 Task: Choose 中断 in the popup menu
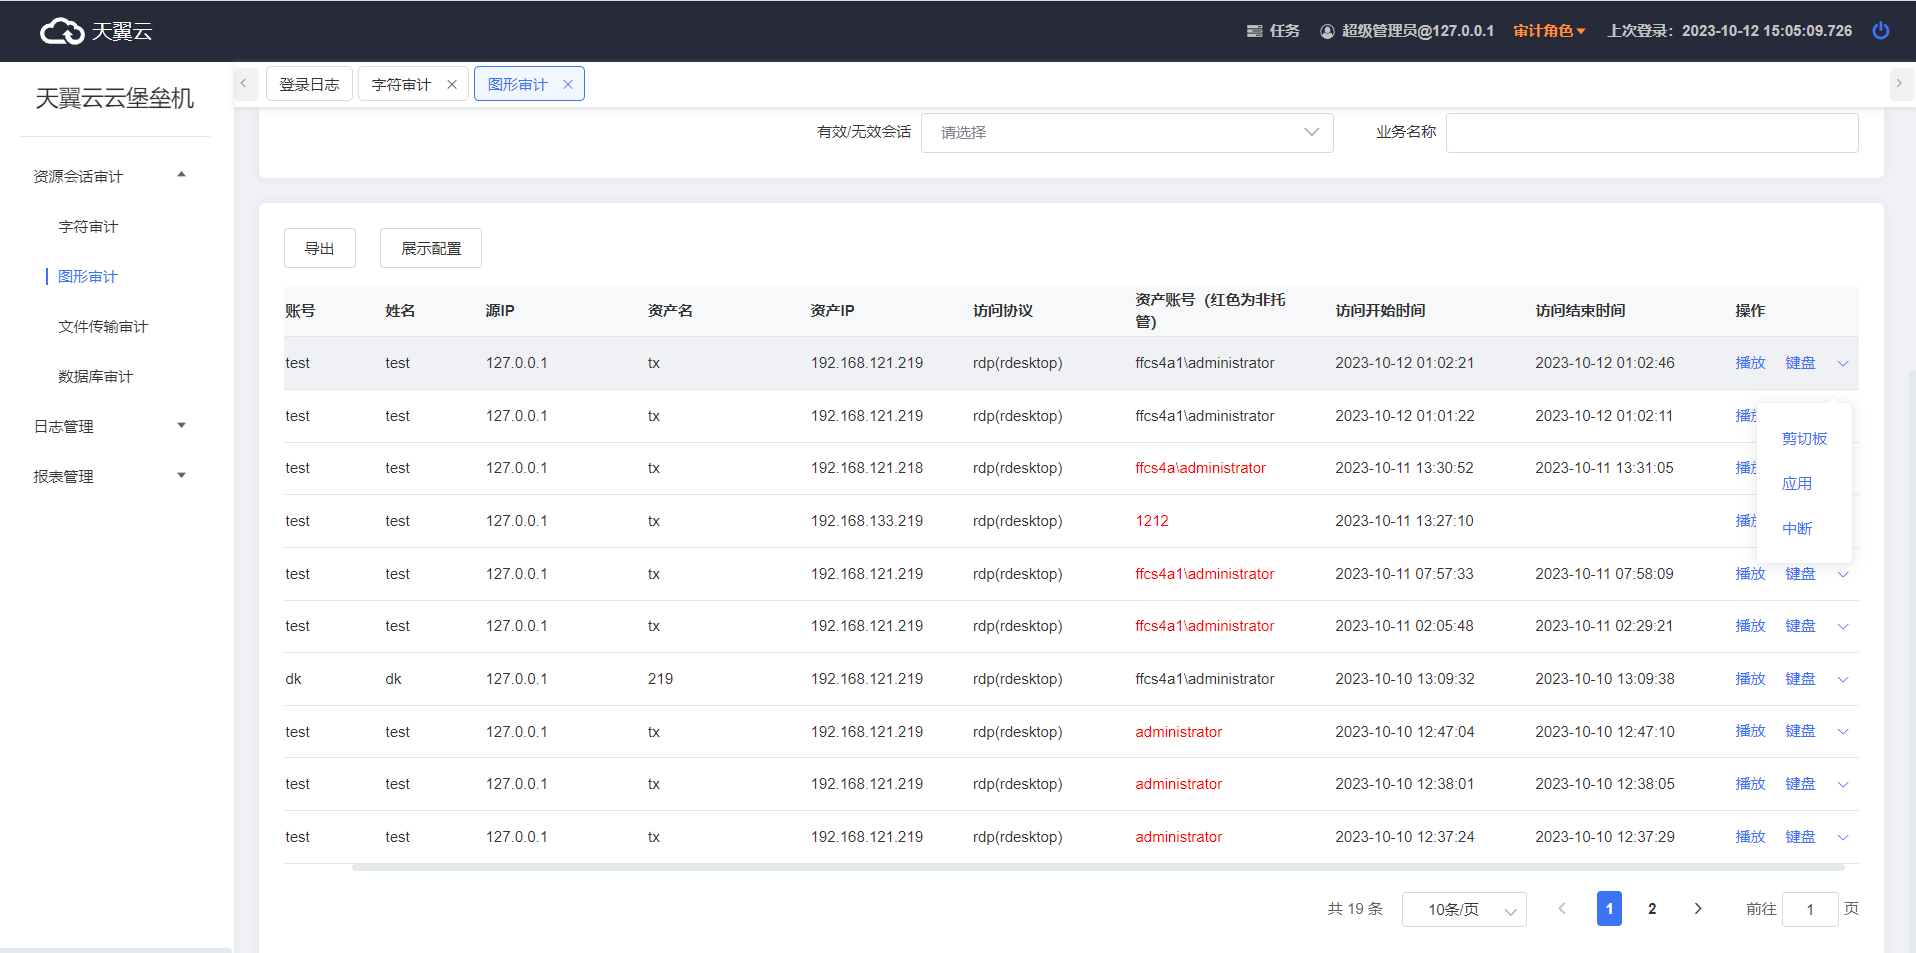1796,529
